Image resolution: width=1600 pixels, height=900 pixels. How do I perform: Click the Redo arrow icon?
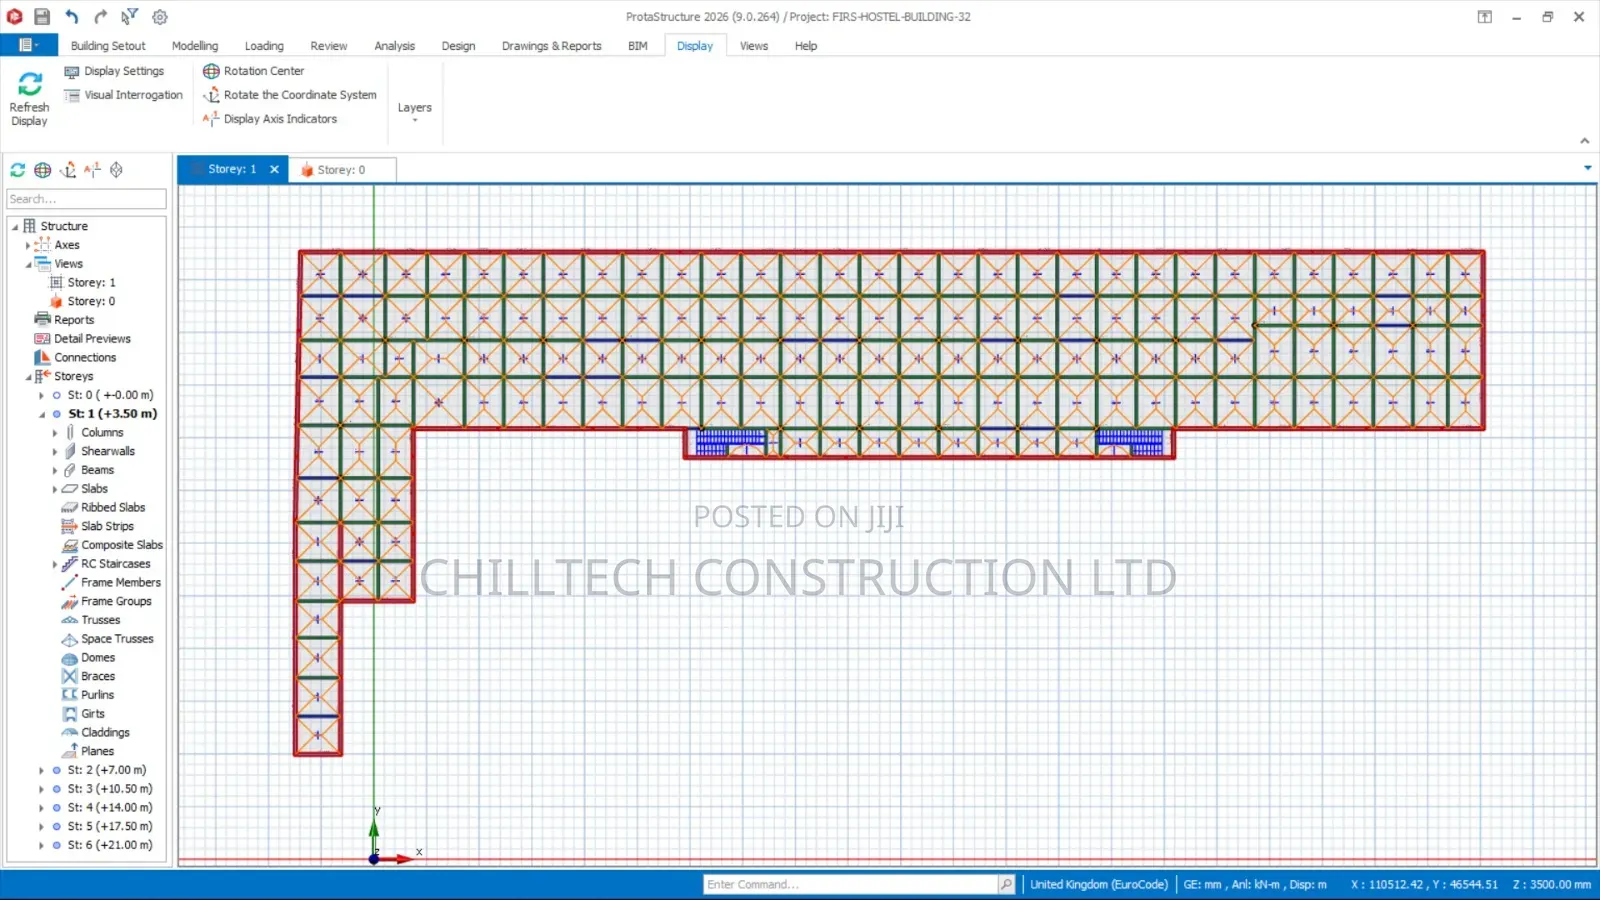click(100, 17)
